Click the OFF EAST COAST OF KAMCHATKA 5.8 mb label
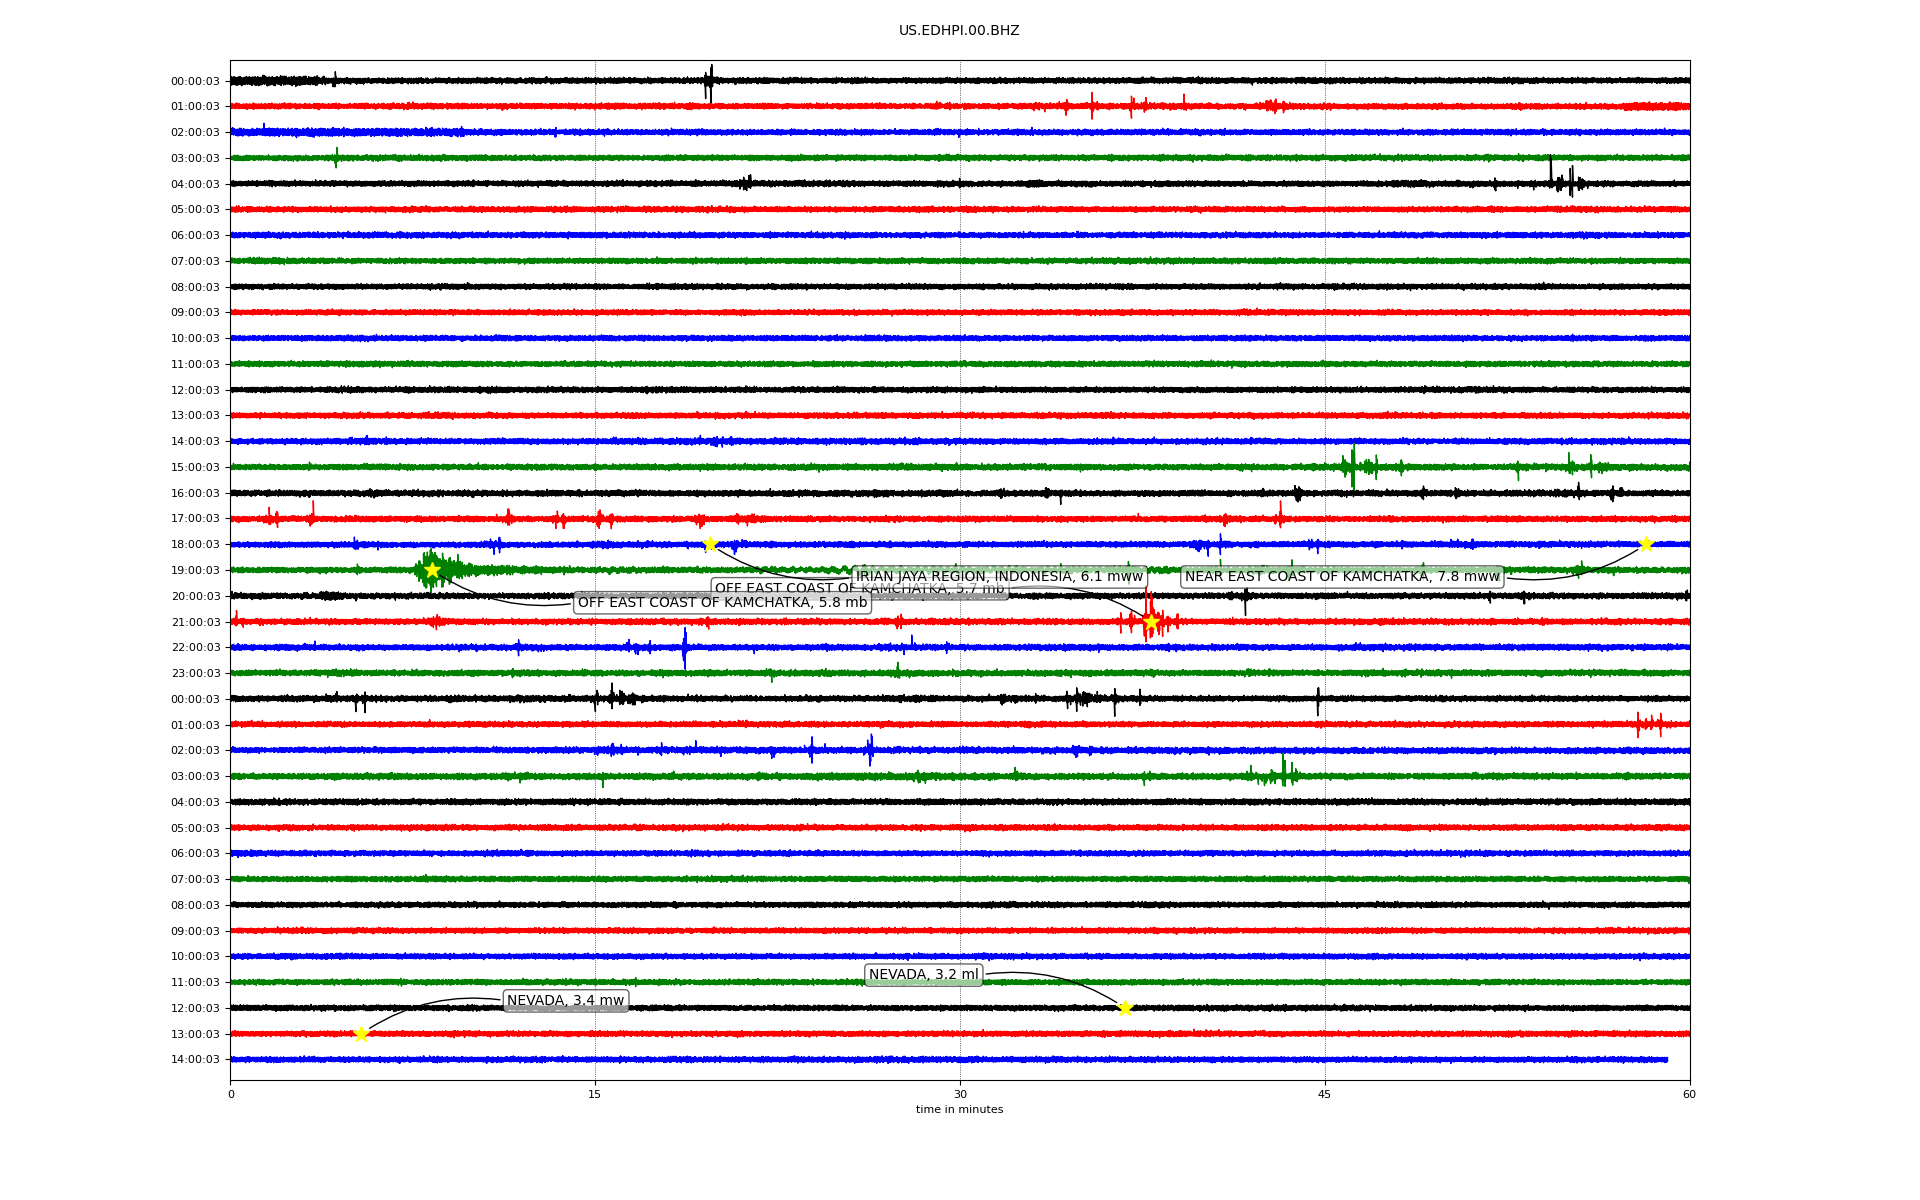Image resolution: width=1920 pixels, height=1200 pixels. 722,602
